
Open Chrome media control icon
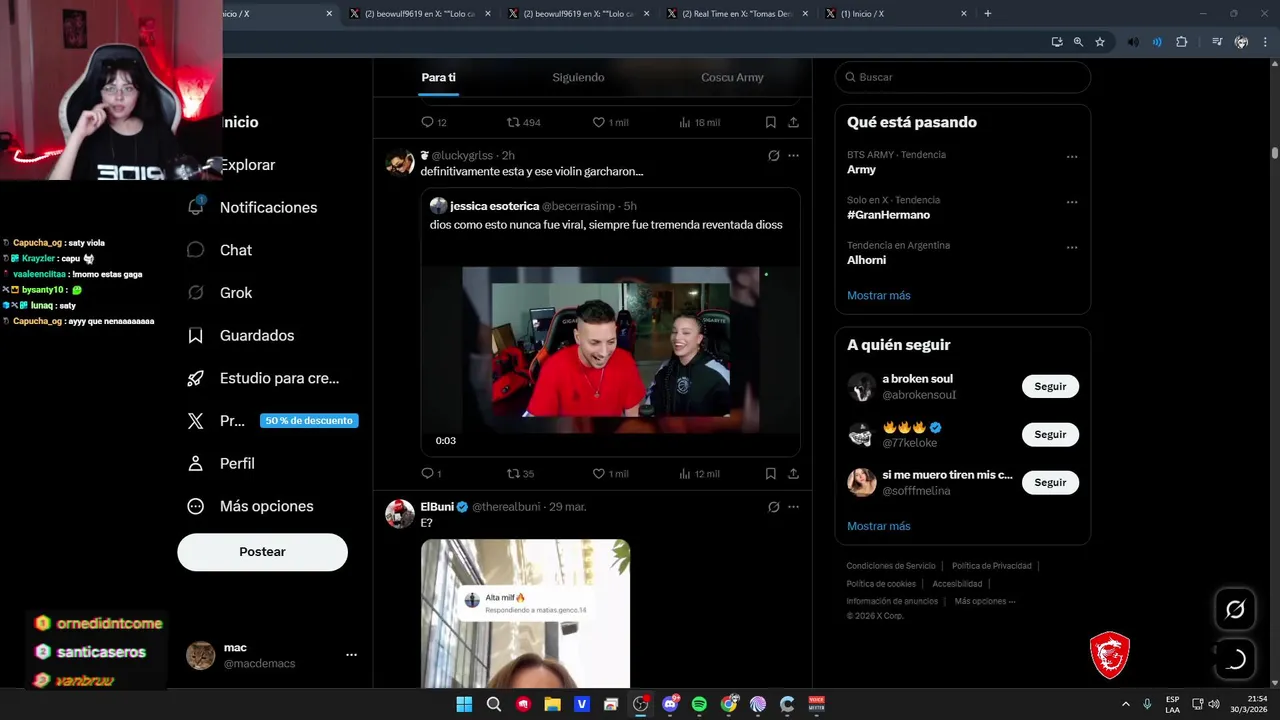tap(1216, 42)
